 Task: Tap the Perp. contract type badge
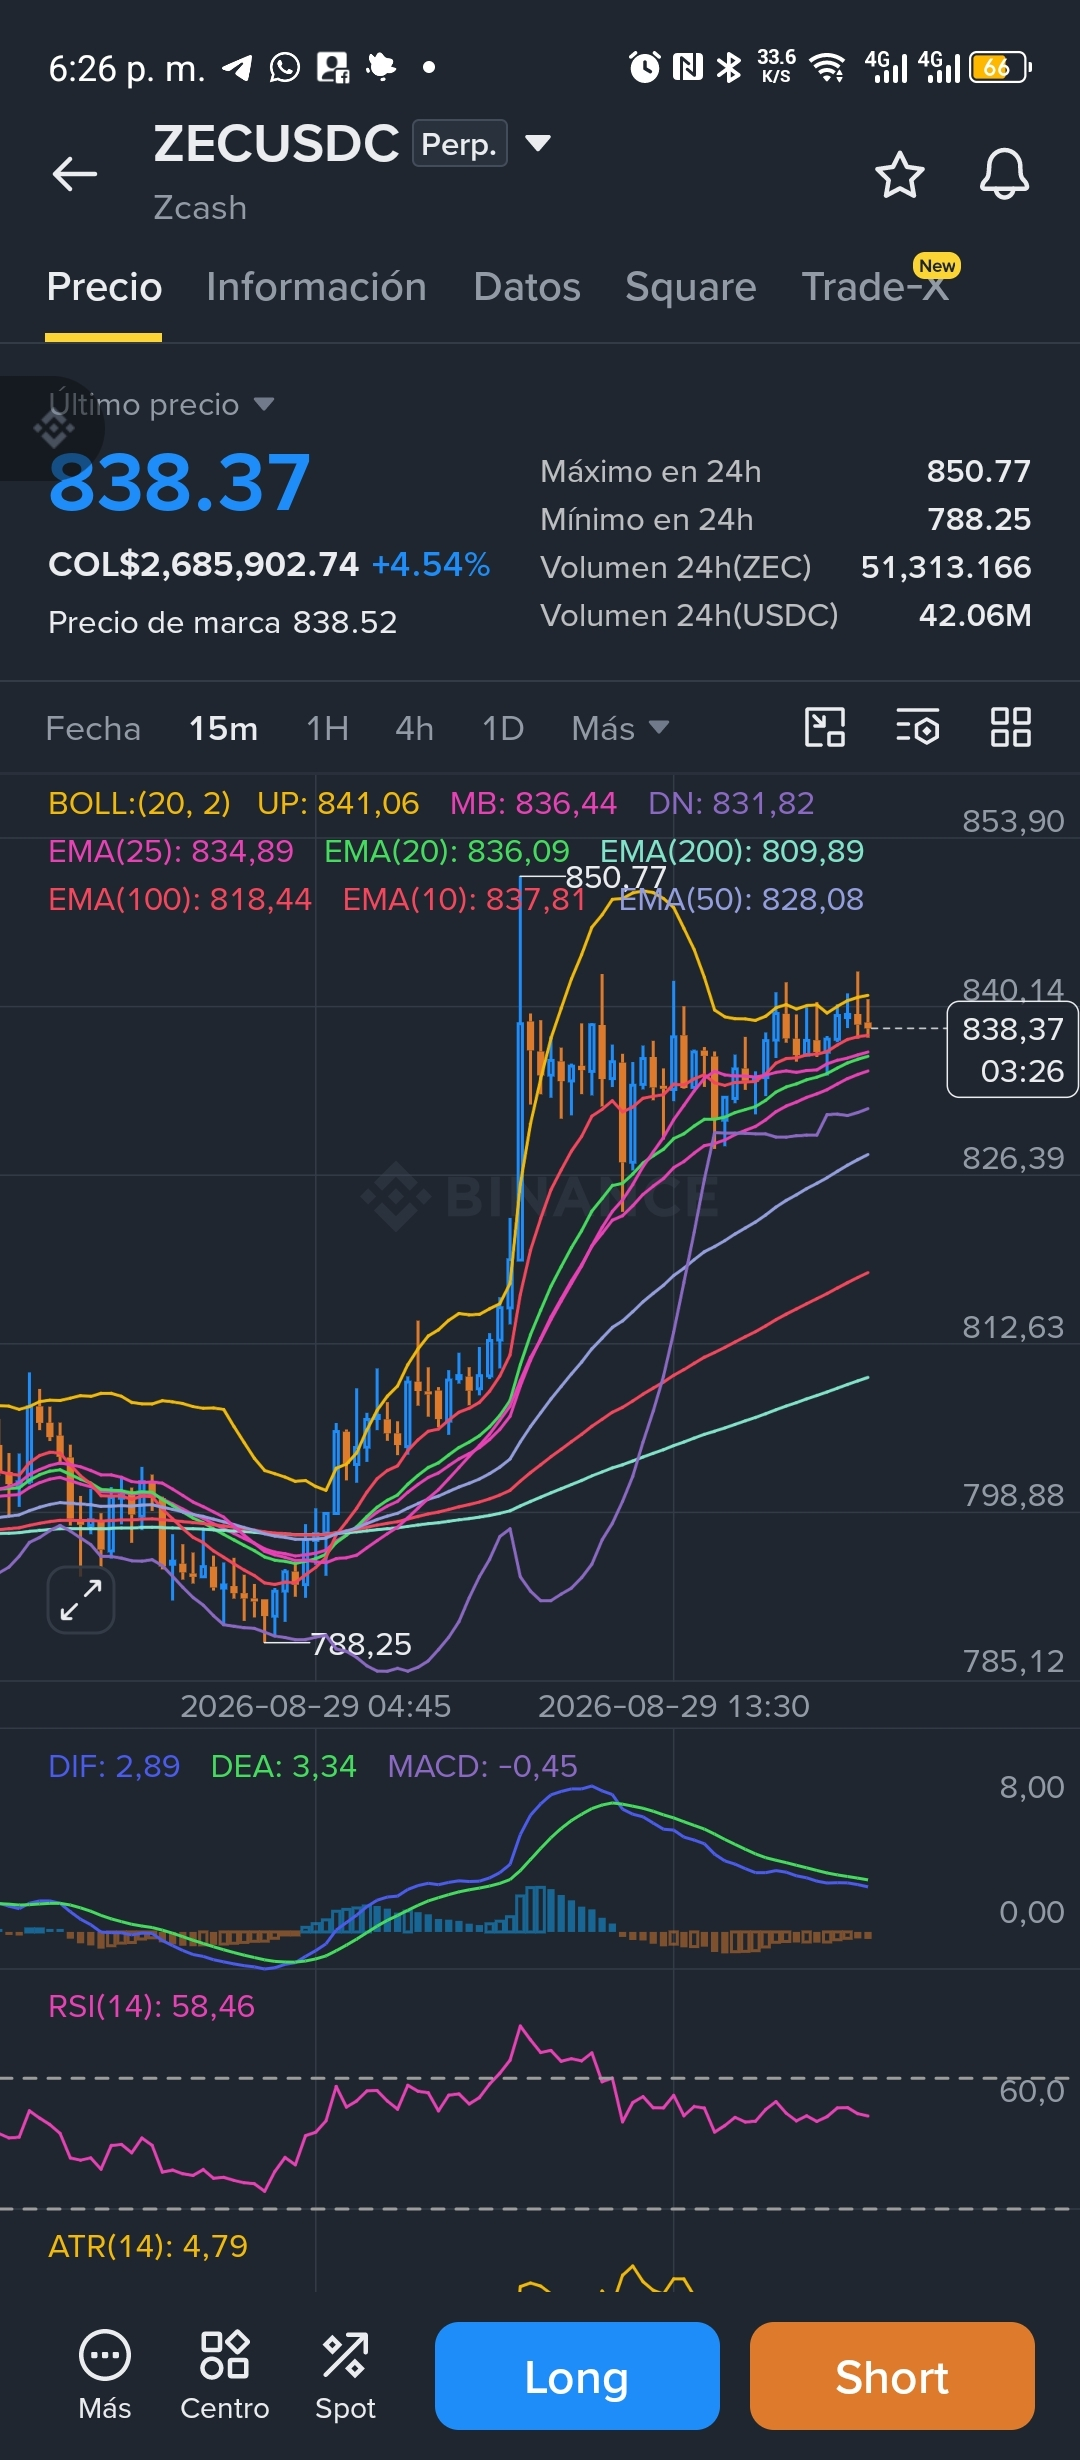(x=459, y=143)
